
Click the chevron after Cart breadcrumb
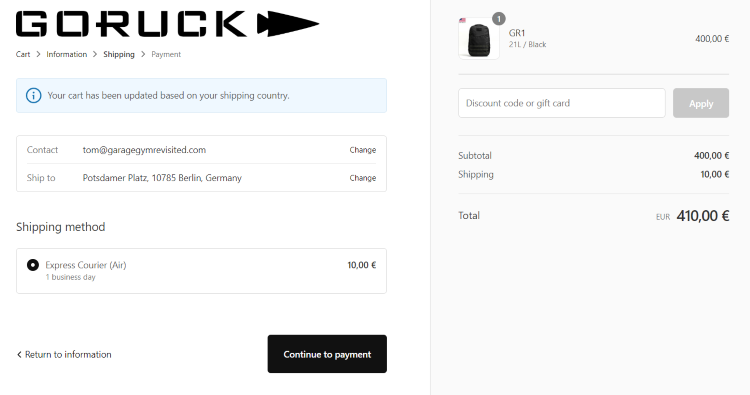point(38,54)
